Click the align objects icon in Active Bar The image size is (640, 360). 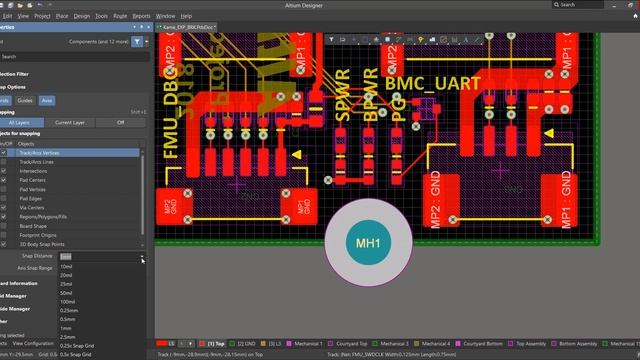(376, 40)
